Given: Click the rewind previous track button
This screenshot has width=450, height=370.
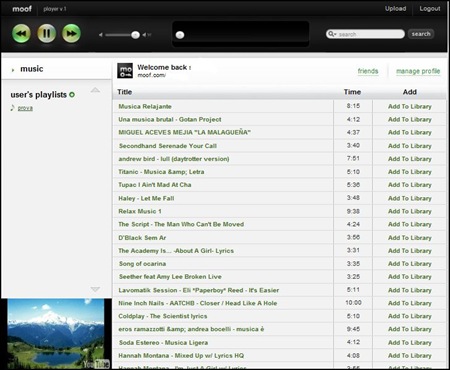Looking at the screenshot, I should (21, 33).
